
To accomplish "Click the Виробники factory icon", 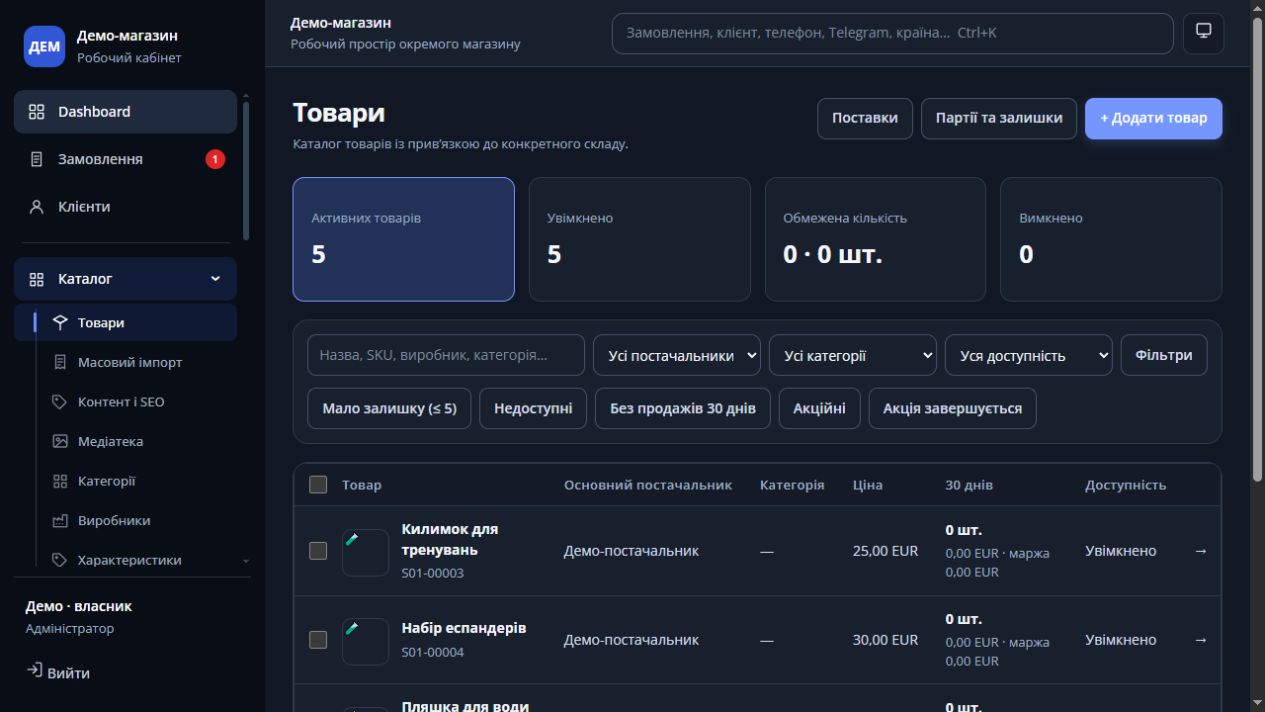I will [x=60, y=521].
